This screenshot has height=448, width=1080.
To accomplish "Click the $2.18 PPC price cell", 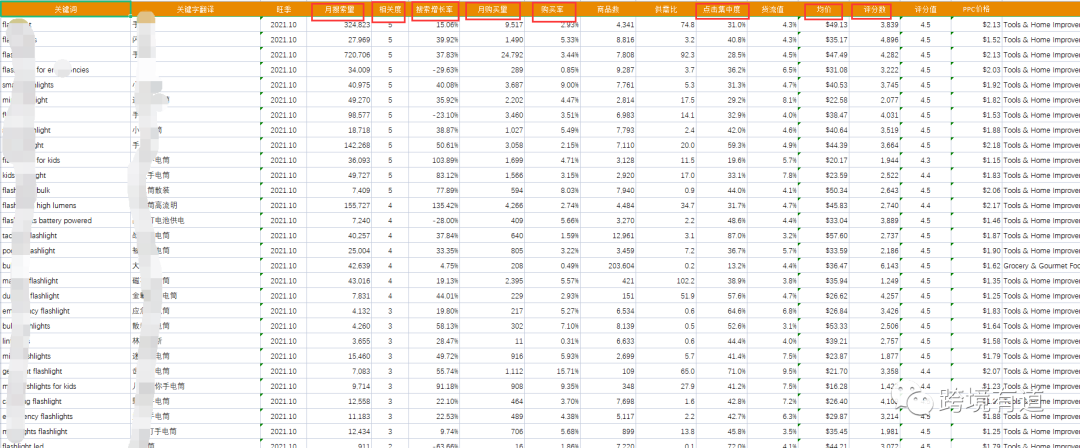I will click(976, 145).
